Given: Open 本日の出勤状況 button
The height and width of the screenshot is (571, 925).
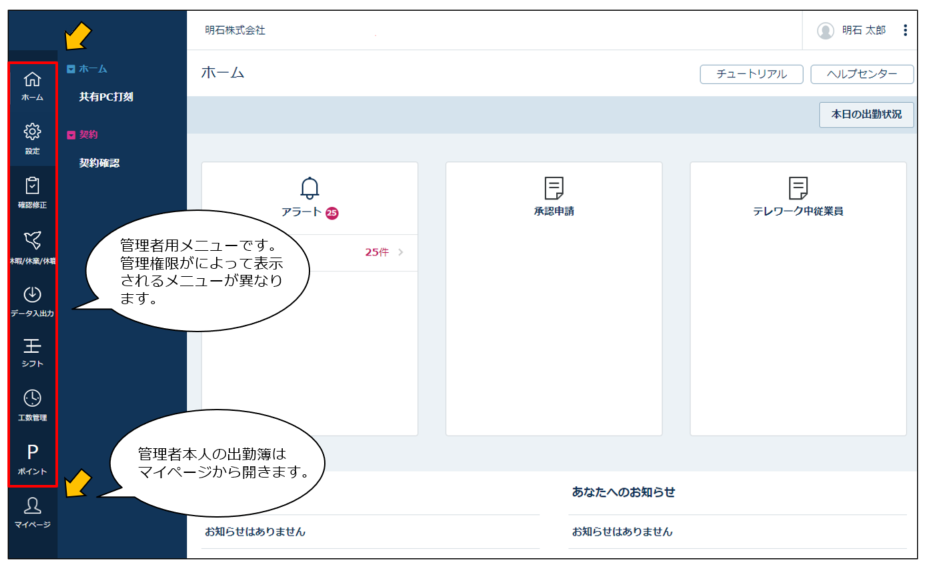Looking at the screenshot, I should coord(866,114).
